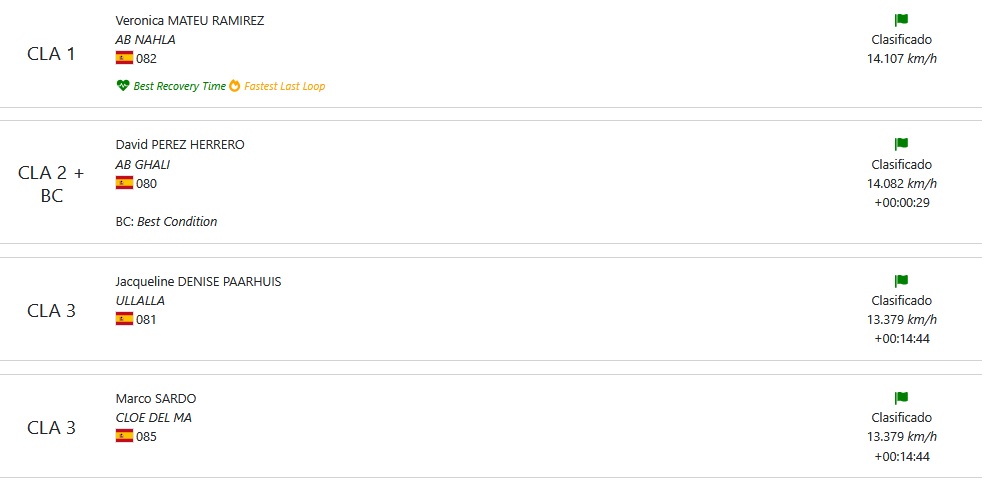Click horse name CLOE DEL MA
Screen dimensions: 982x484
153,418
